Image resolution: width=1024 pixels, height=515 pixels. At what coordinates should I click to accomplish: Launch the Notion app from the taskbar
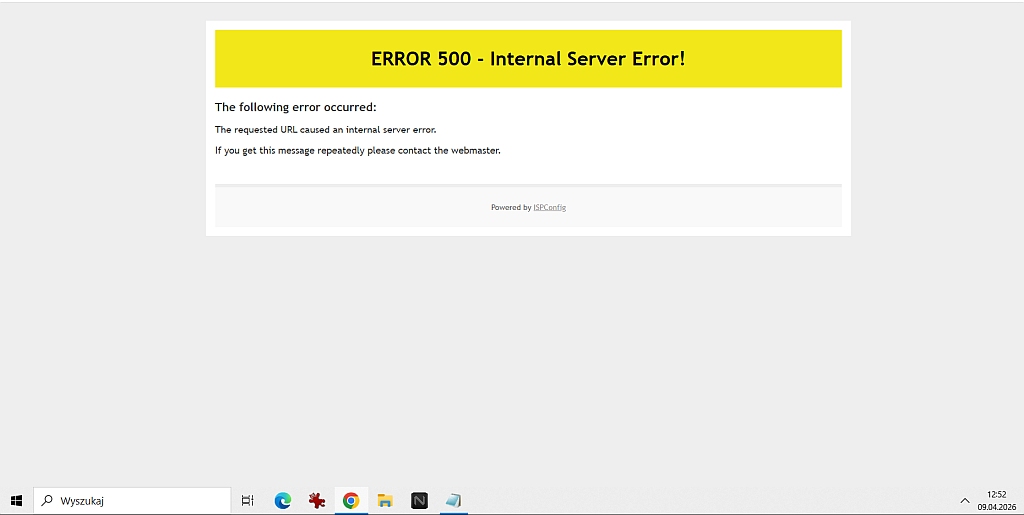pos(419,500)
